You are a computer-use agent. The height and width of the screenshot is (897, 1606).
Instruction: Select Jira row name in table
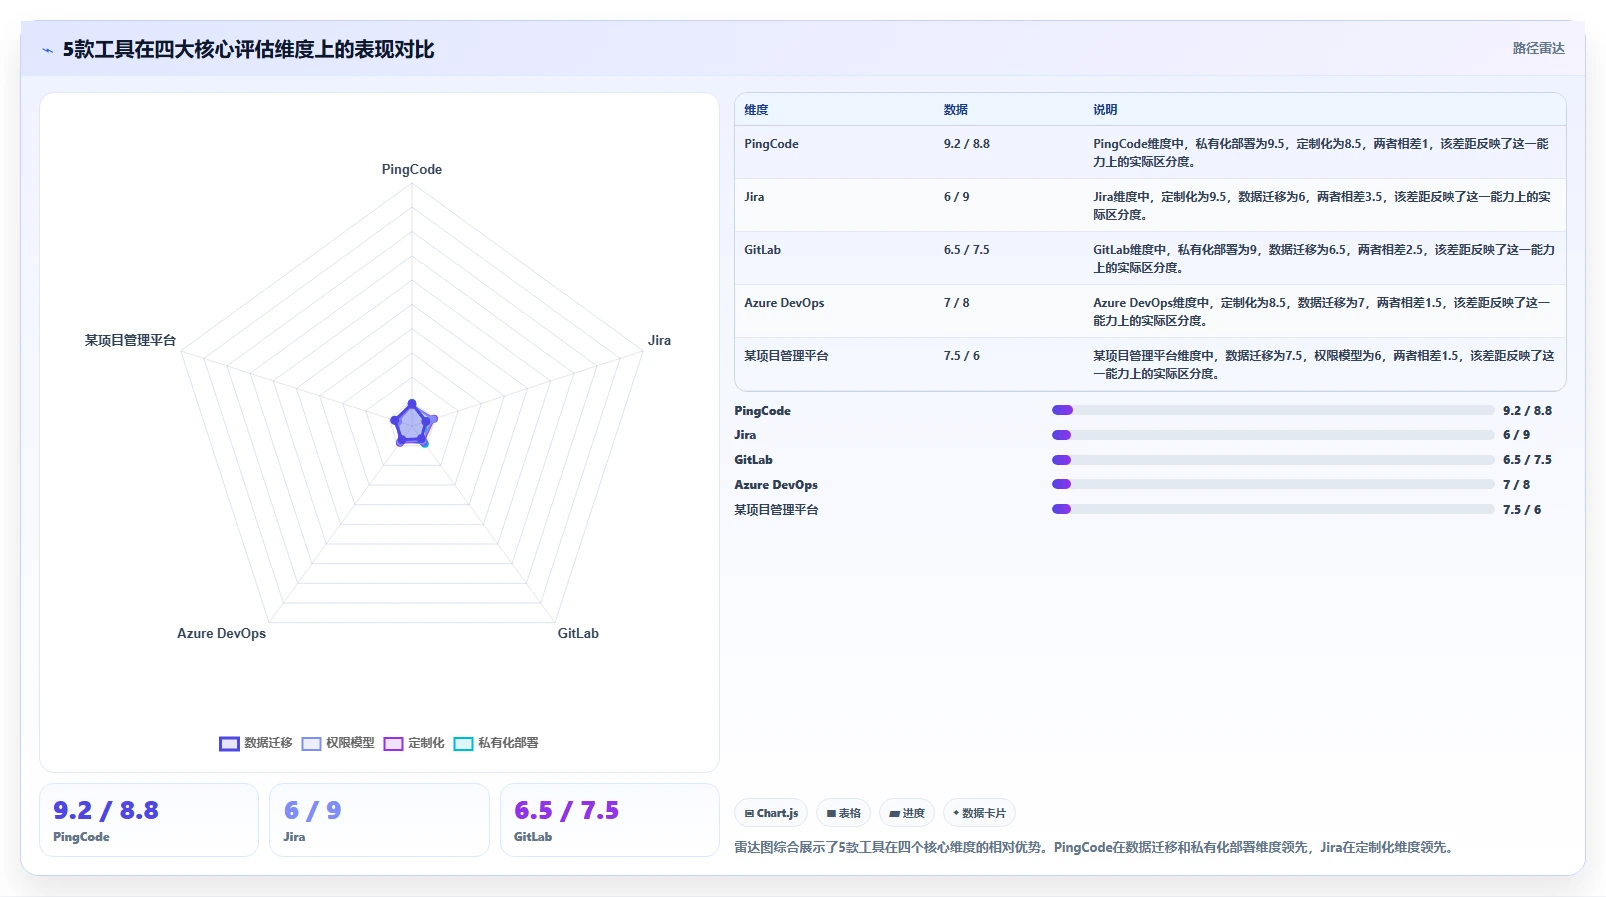tap(754, 197)
